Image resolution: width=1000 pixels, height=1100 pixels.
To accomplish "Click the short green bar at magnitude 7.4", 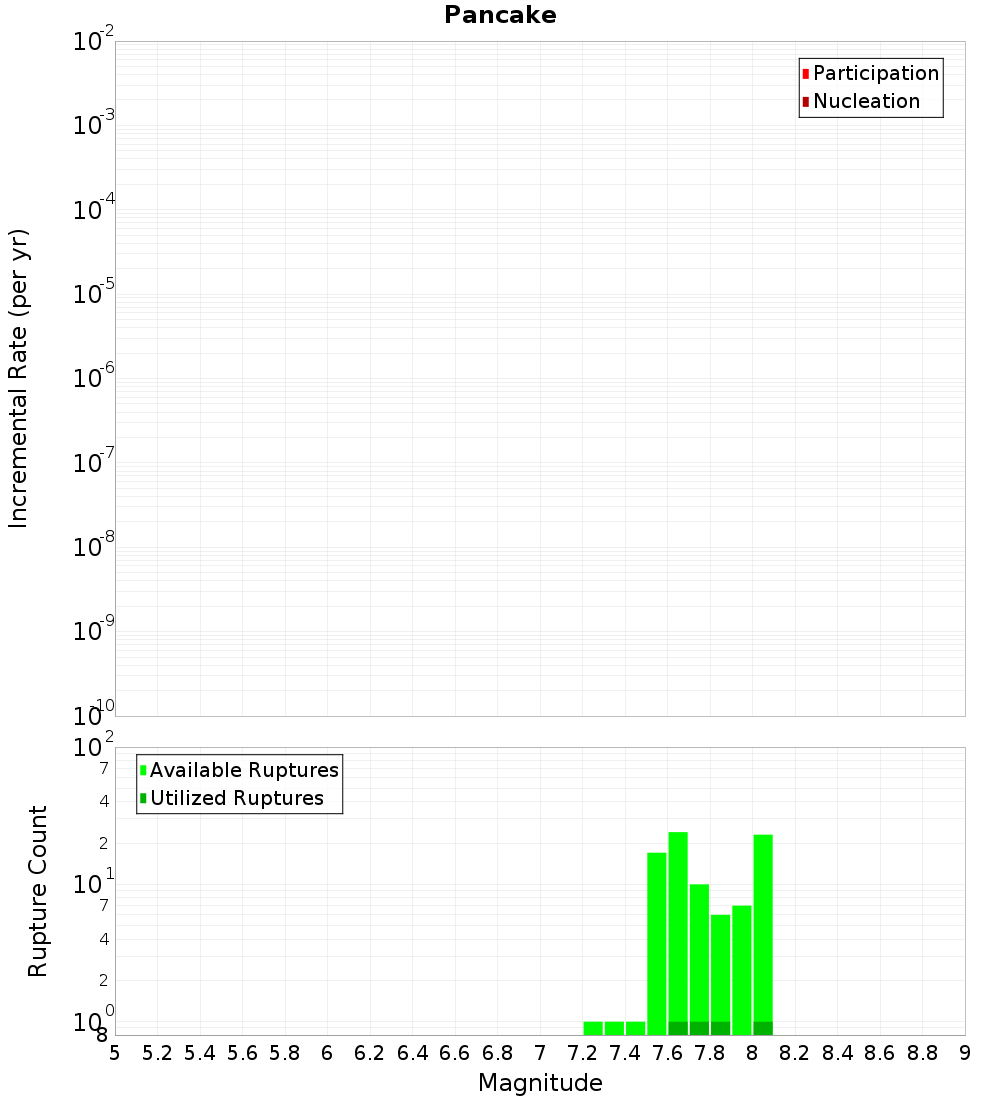I will 636,1028.
